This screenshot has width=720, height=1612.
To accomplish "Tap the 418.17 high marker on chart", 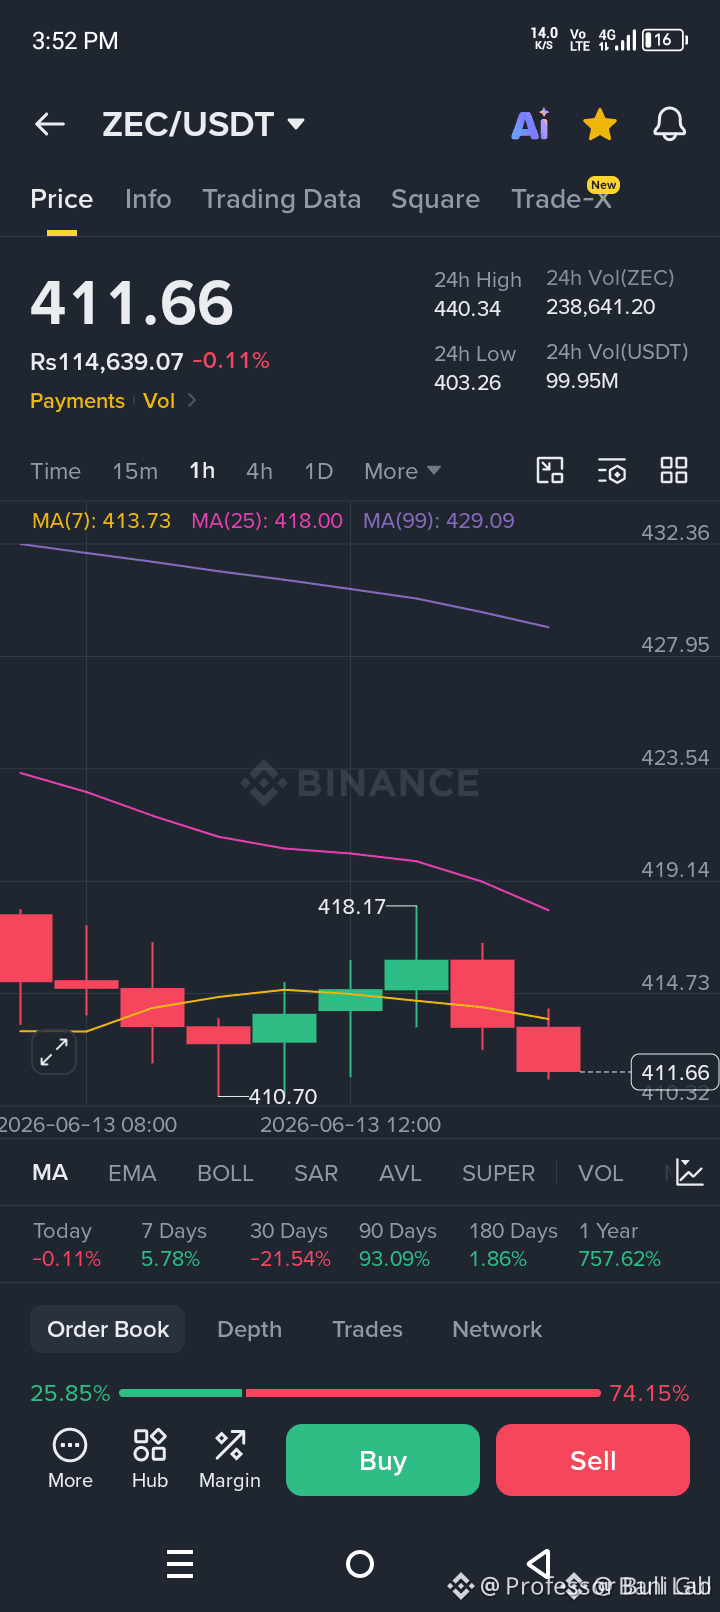I will (x=351, y=907).
